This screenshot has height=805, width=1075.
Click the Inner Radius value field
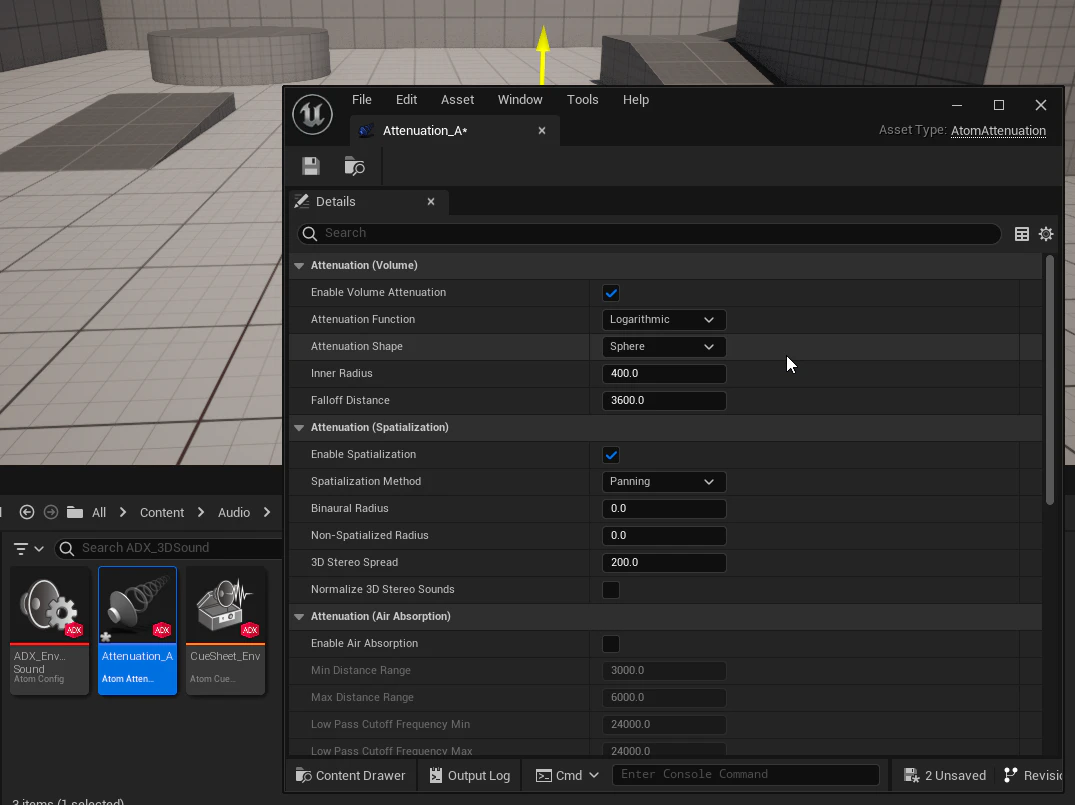click(x=664, y=374)
